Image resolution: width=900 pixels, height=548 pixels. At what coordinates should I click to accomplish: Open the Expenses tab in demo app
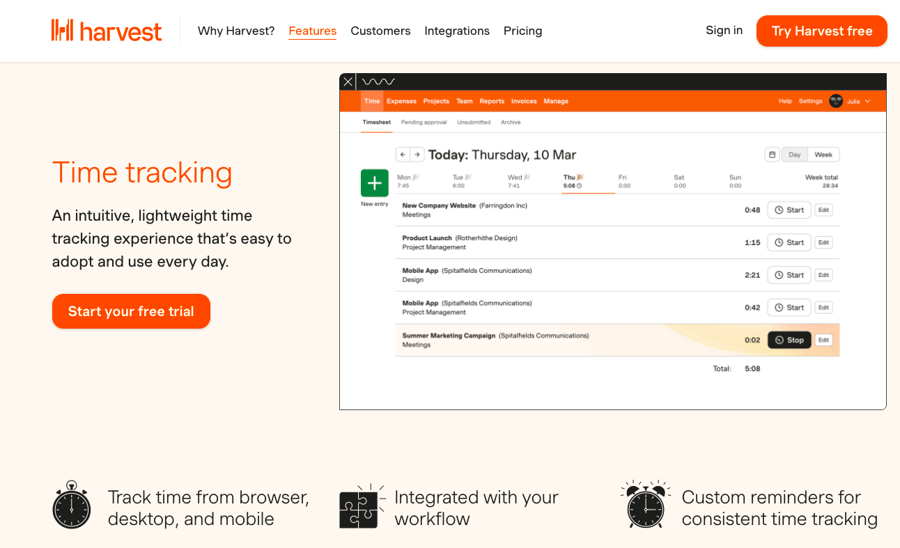coord(401,101)
